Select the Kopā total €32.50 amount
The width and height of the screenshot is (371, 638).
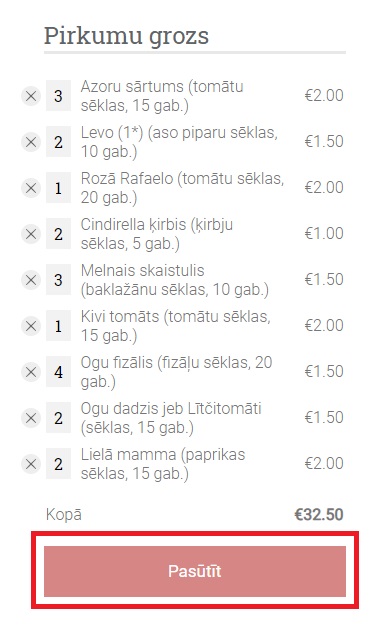point(319,515)
